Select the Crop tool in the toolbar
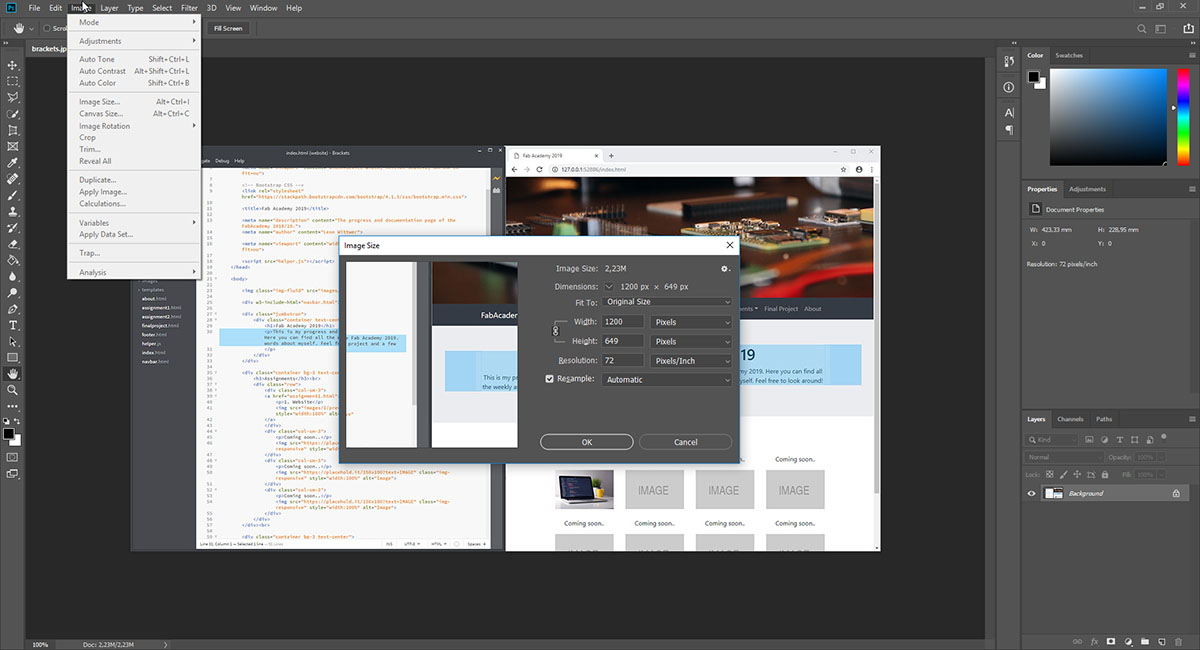Viewport: 1200px width, 650px height. pos(13,130)
